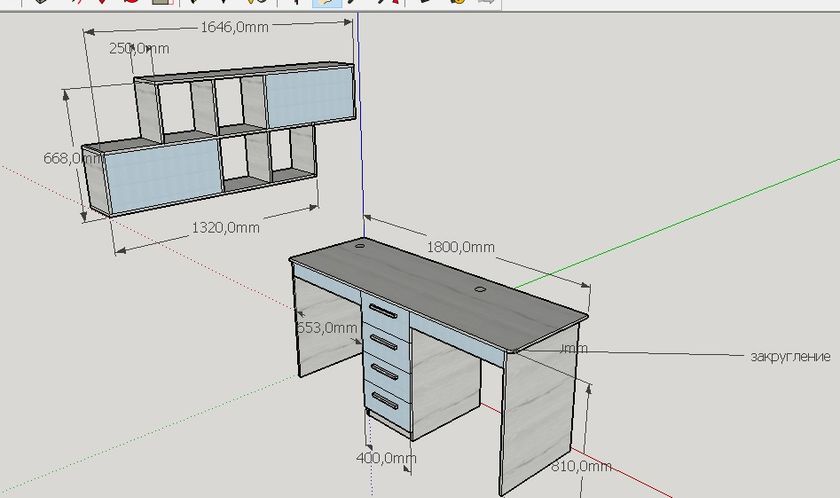Viewport: 840px width, 498px height.
Task: Select the 668,0mm height dimension text
Action: click(x=62, y=158)
